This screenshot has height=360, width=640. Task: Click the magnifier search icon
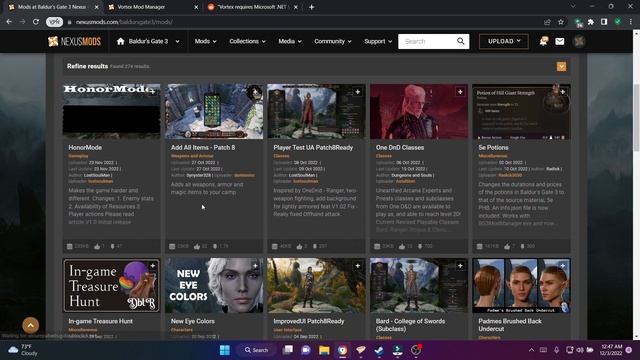461,41
